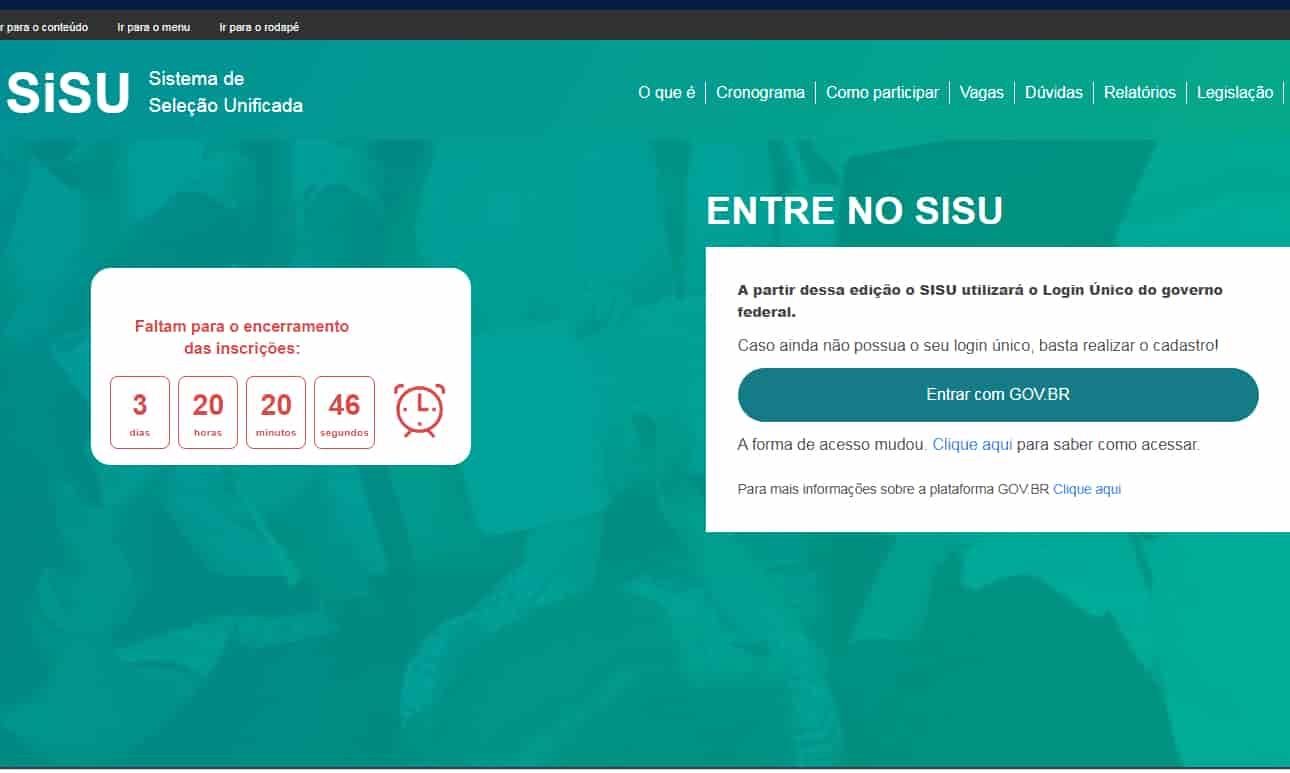The width and height of the screenshot is (1290, 773).
Task: Click the SiSU logo
Action: pyautogui.click(x=69, y=93)
